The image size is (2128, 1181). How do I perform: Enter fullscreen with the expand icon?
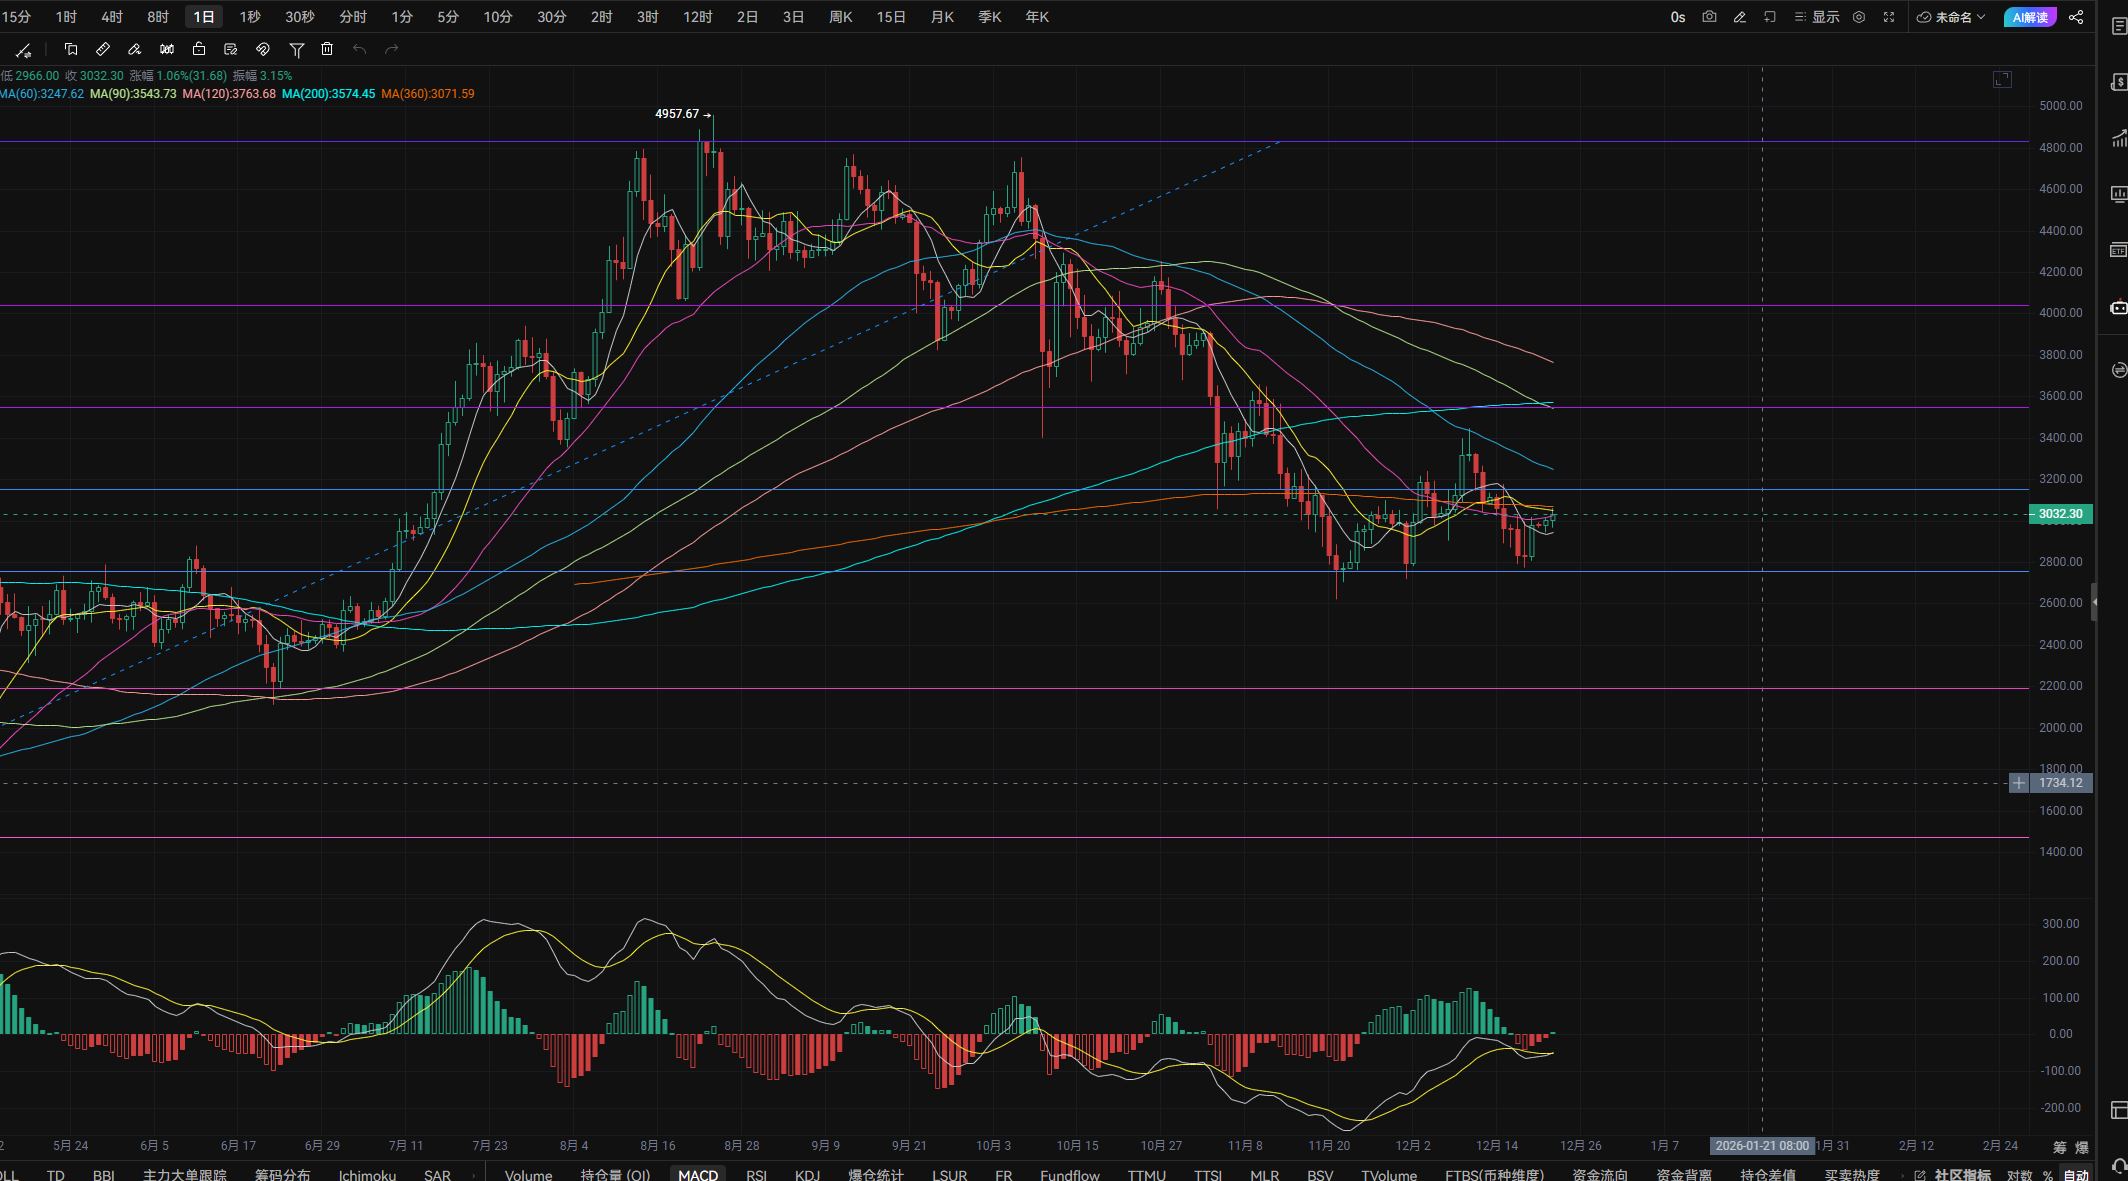(x=1889, y=17)
